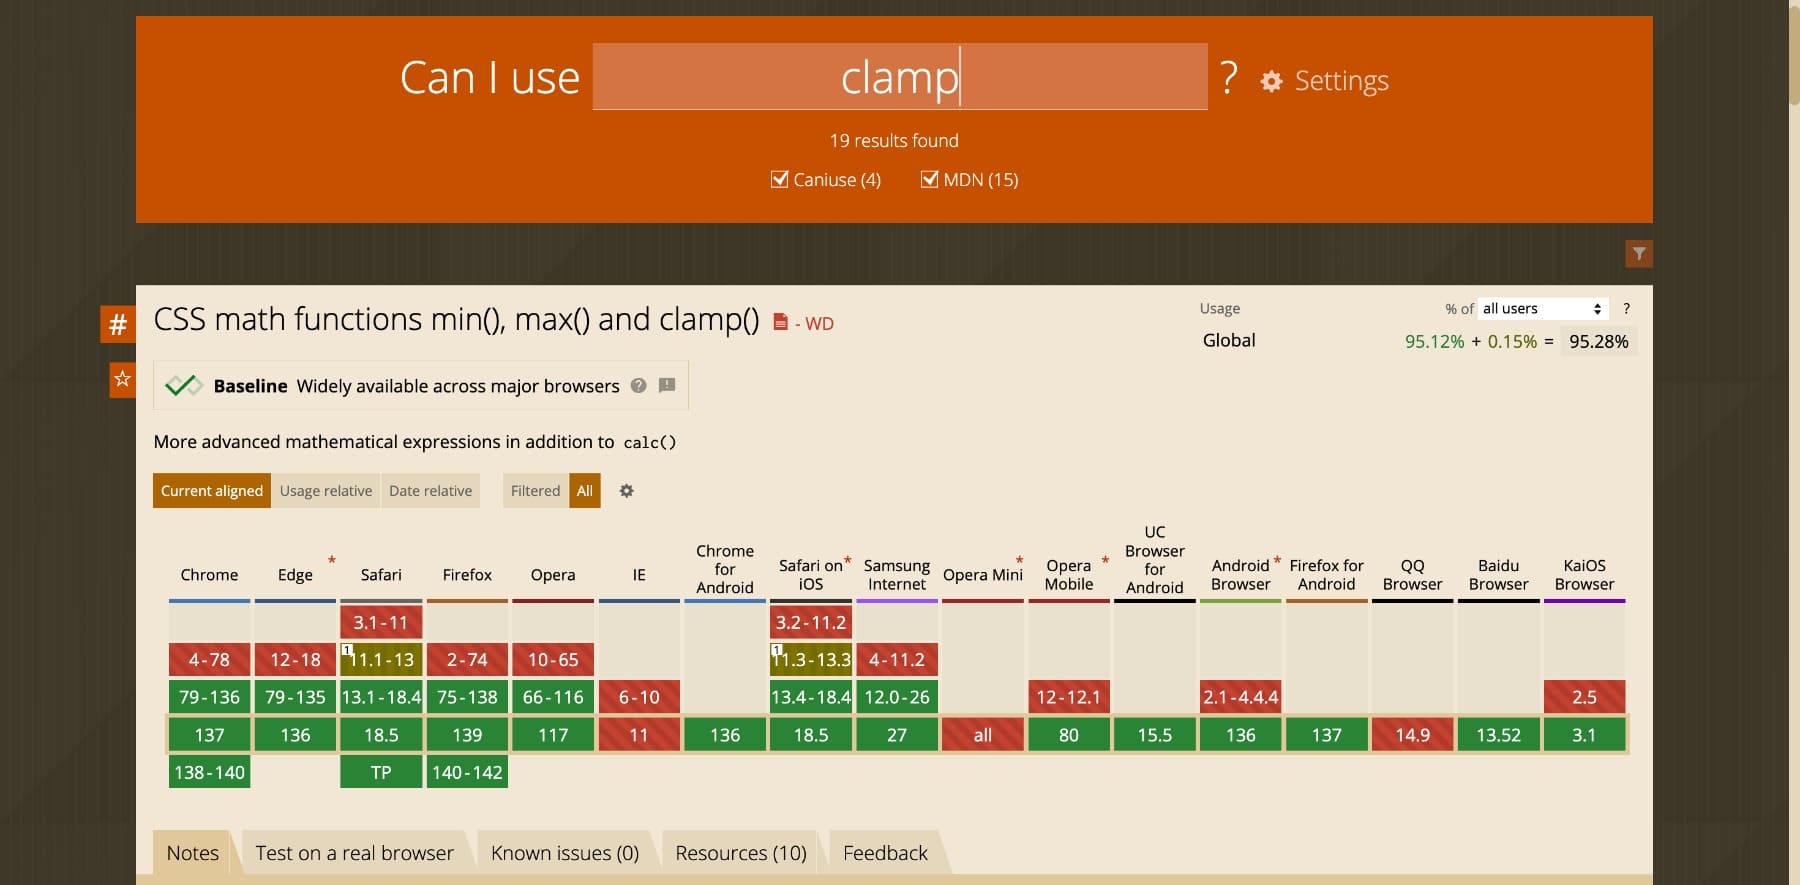The image size is (1800, 885).
Task: Open the 'all users' usage dropdown
Action: 1543,308
